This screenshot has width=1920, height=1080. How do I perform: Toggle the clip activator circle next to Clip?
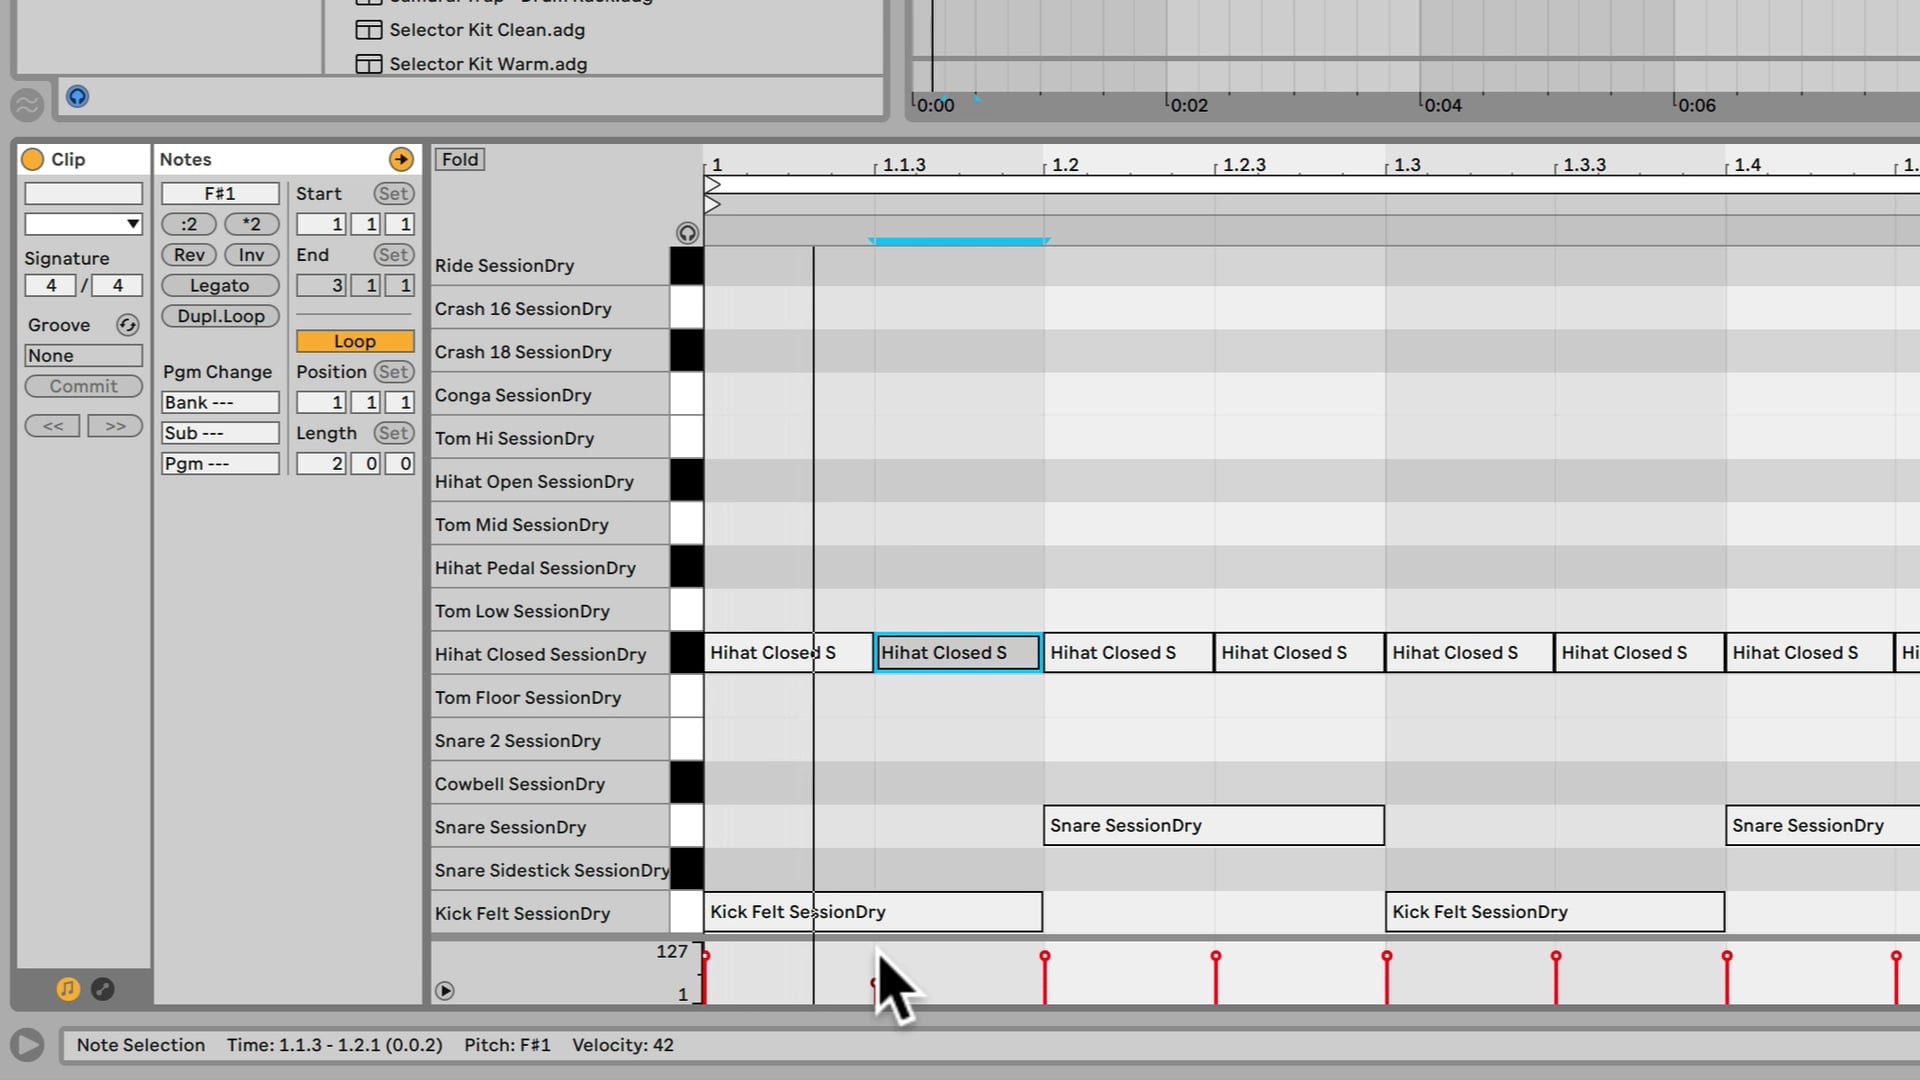pyautogui.click(x=33, y=158)
